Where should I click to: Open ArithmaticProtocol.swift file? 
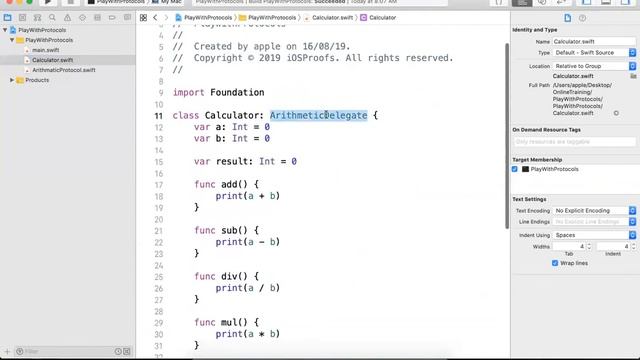(63, 70)
